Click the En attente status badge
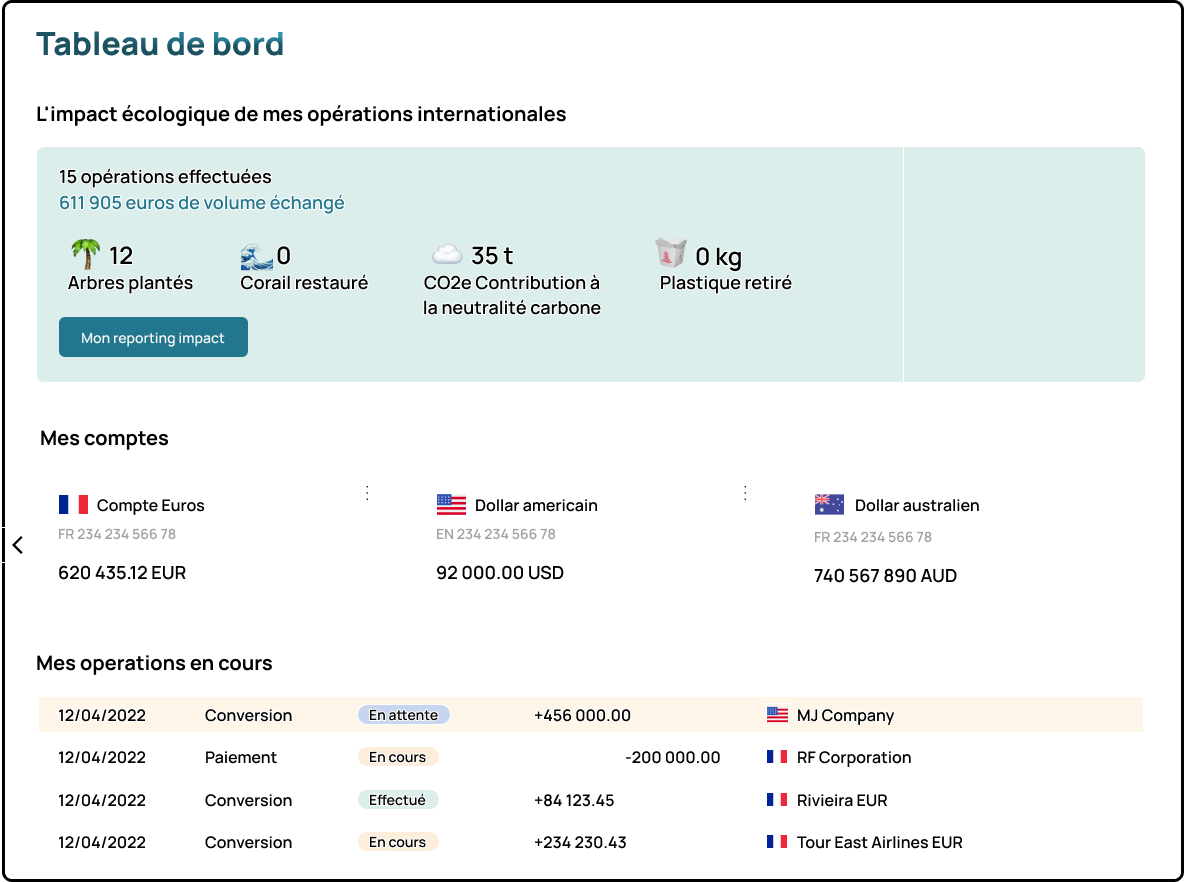Viewport: 1184px width, 882px height. (x=403, y=715)
